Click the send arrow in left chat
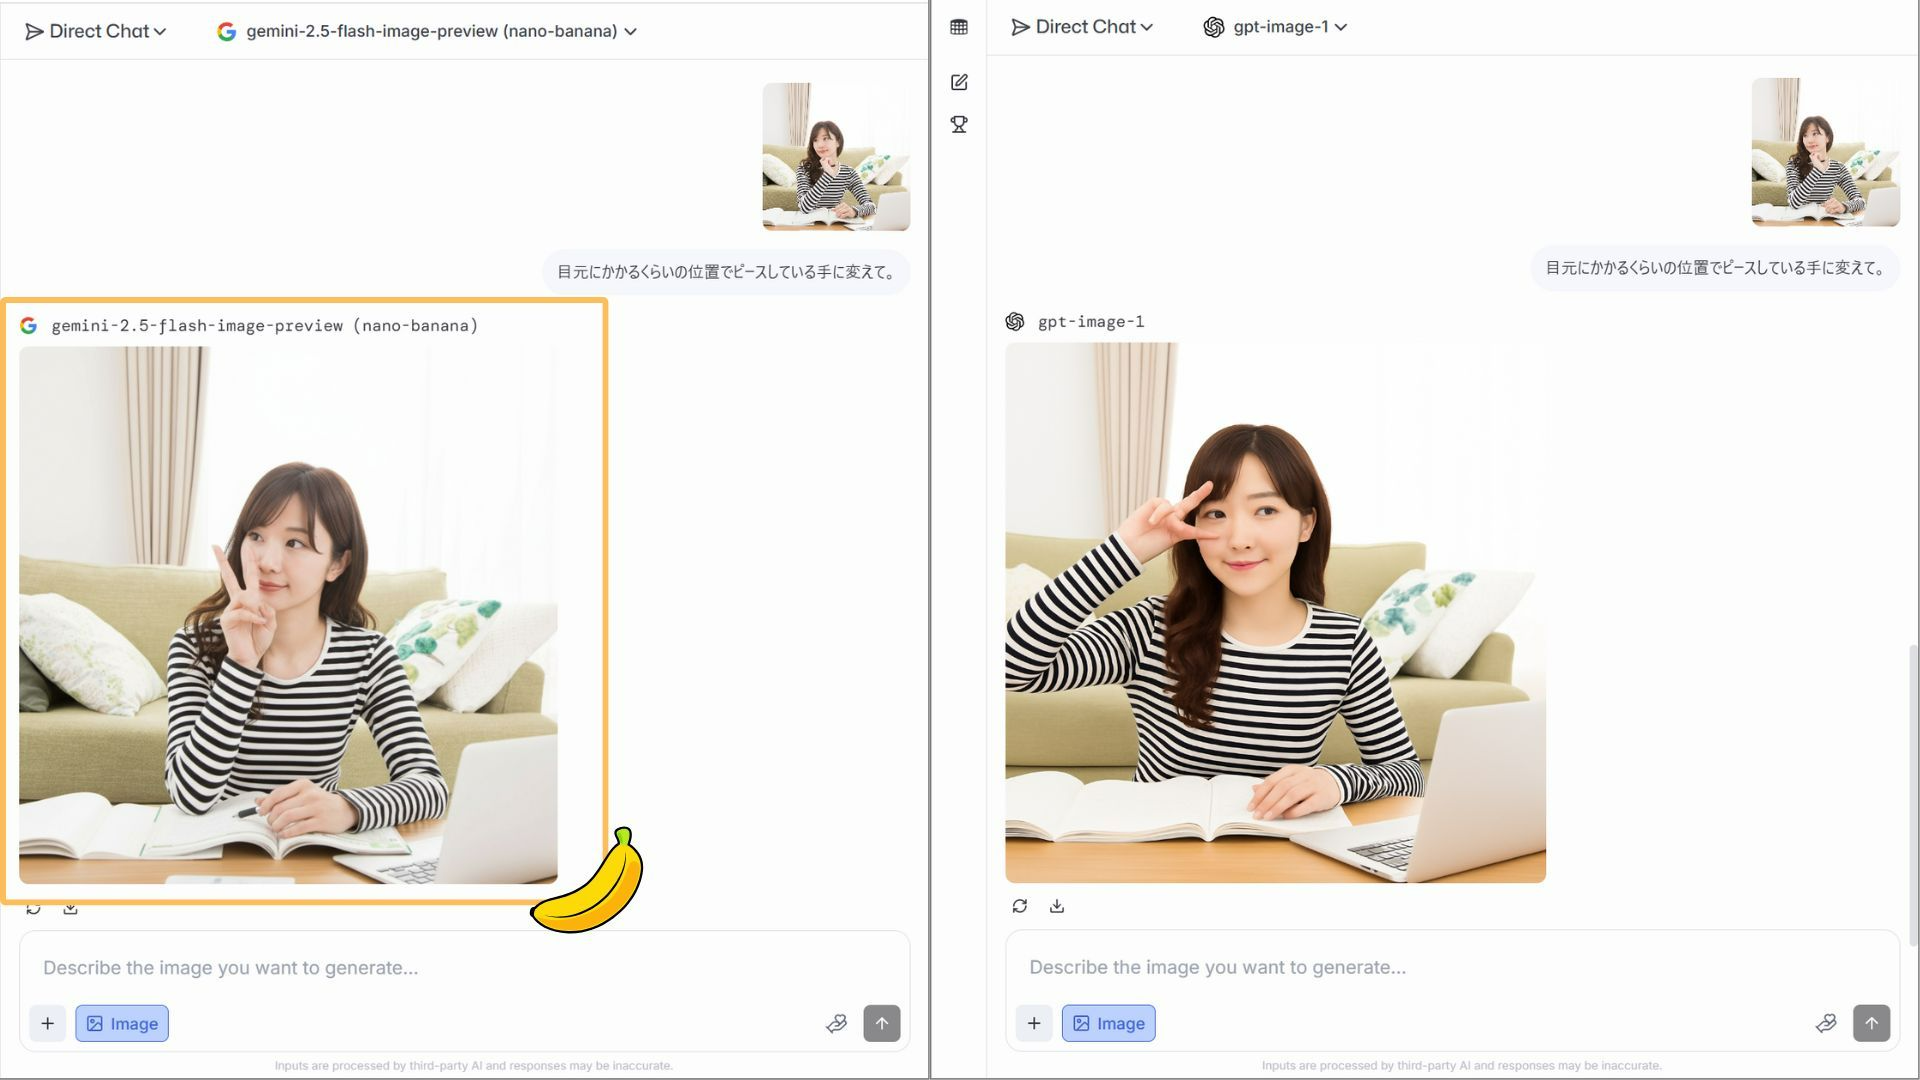 click(x=881, y=1023)
